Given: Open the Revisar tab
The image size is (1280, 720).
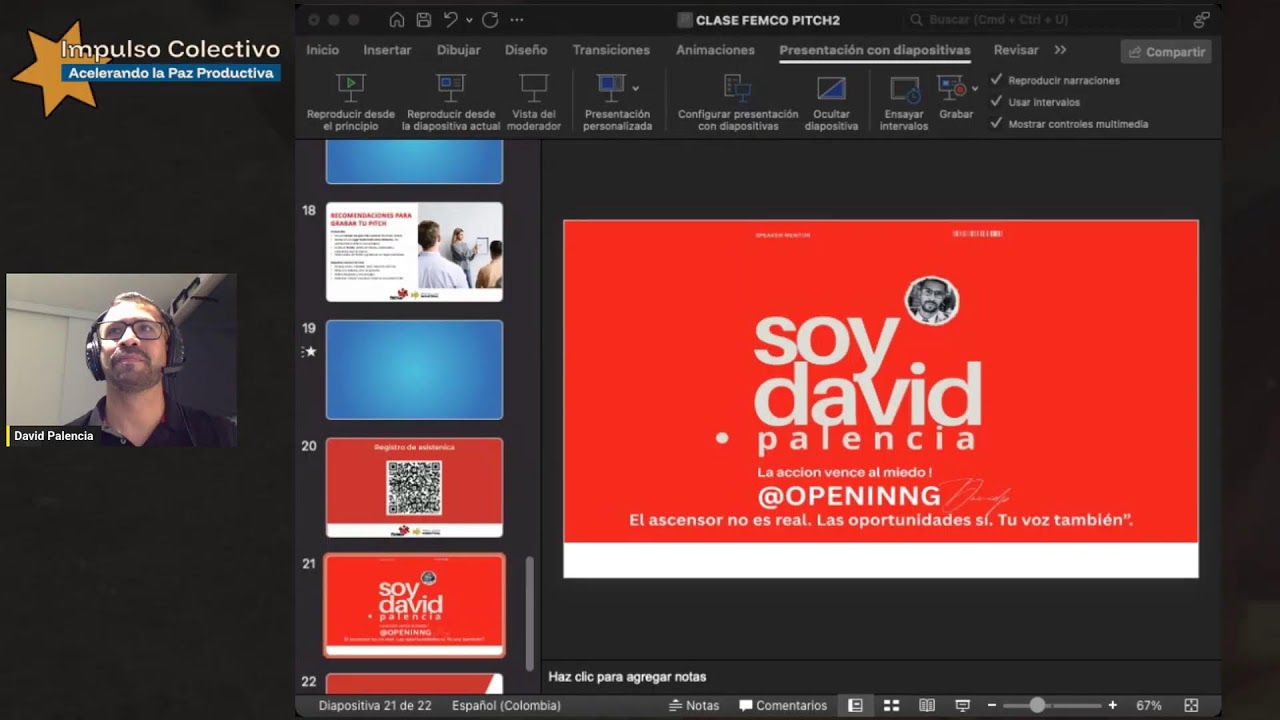Looking at the screenshot, I should pyautogui.click(x=1016, y=49).
